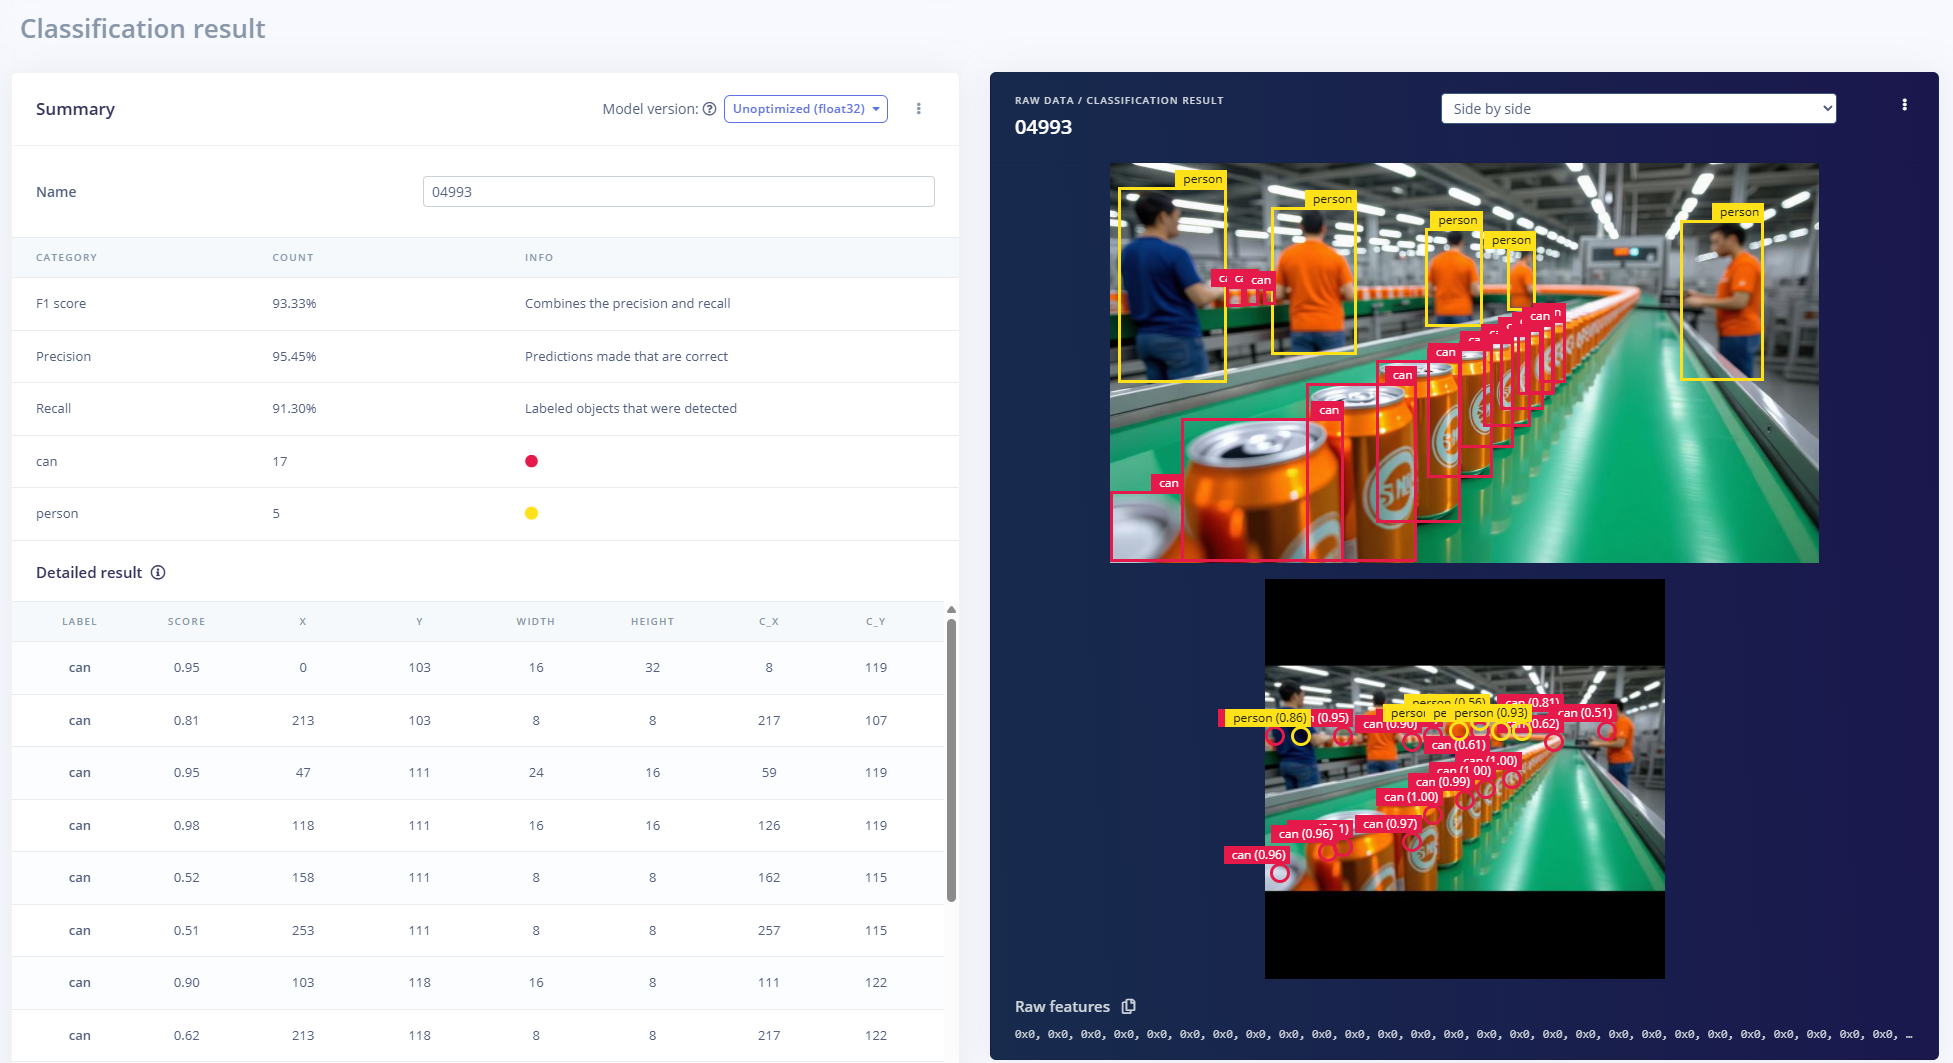Click 'Combines the precision and recall' info text
Image resolution: width=1953 pixels, height=1063 pixels.
tap(628, 304)
